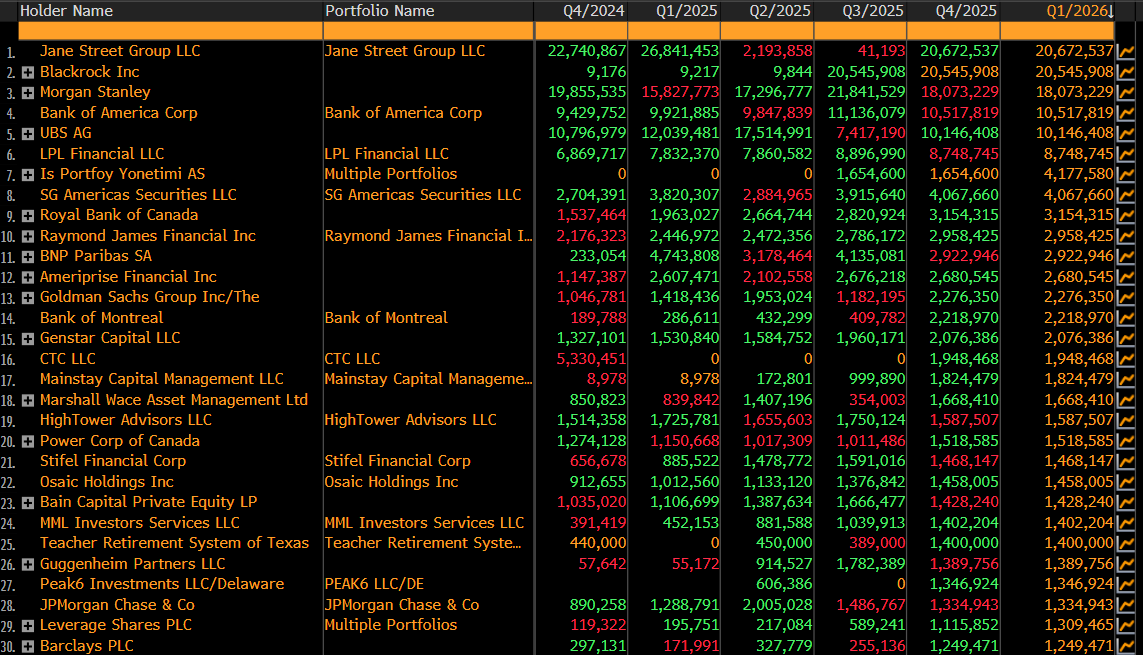Toggle sort on the Q1/2026 column header

click(1058, 11)
